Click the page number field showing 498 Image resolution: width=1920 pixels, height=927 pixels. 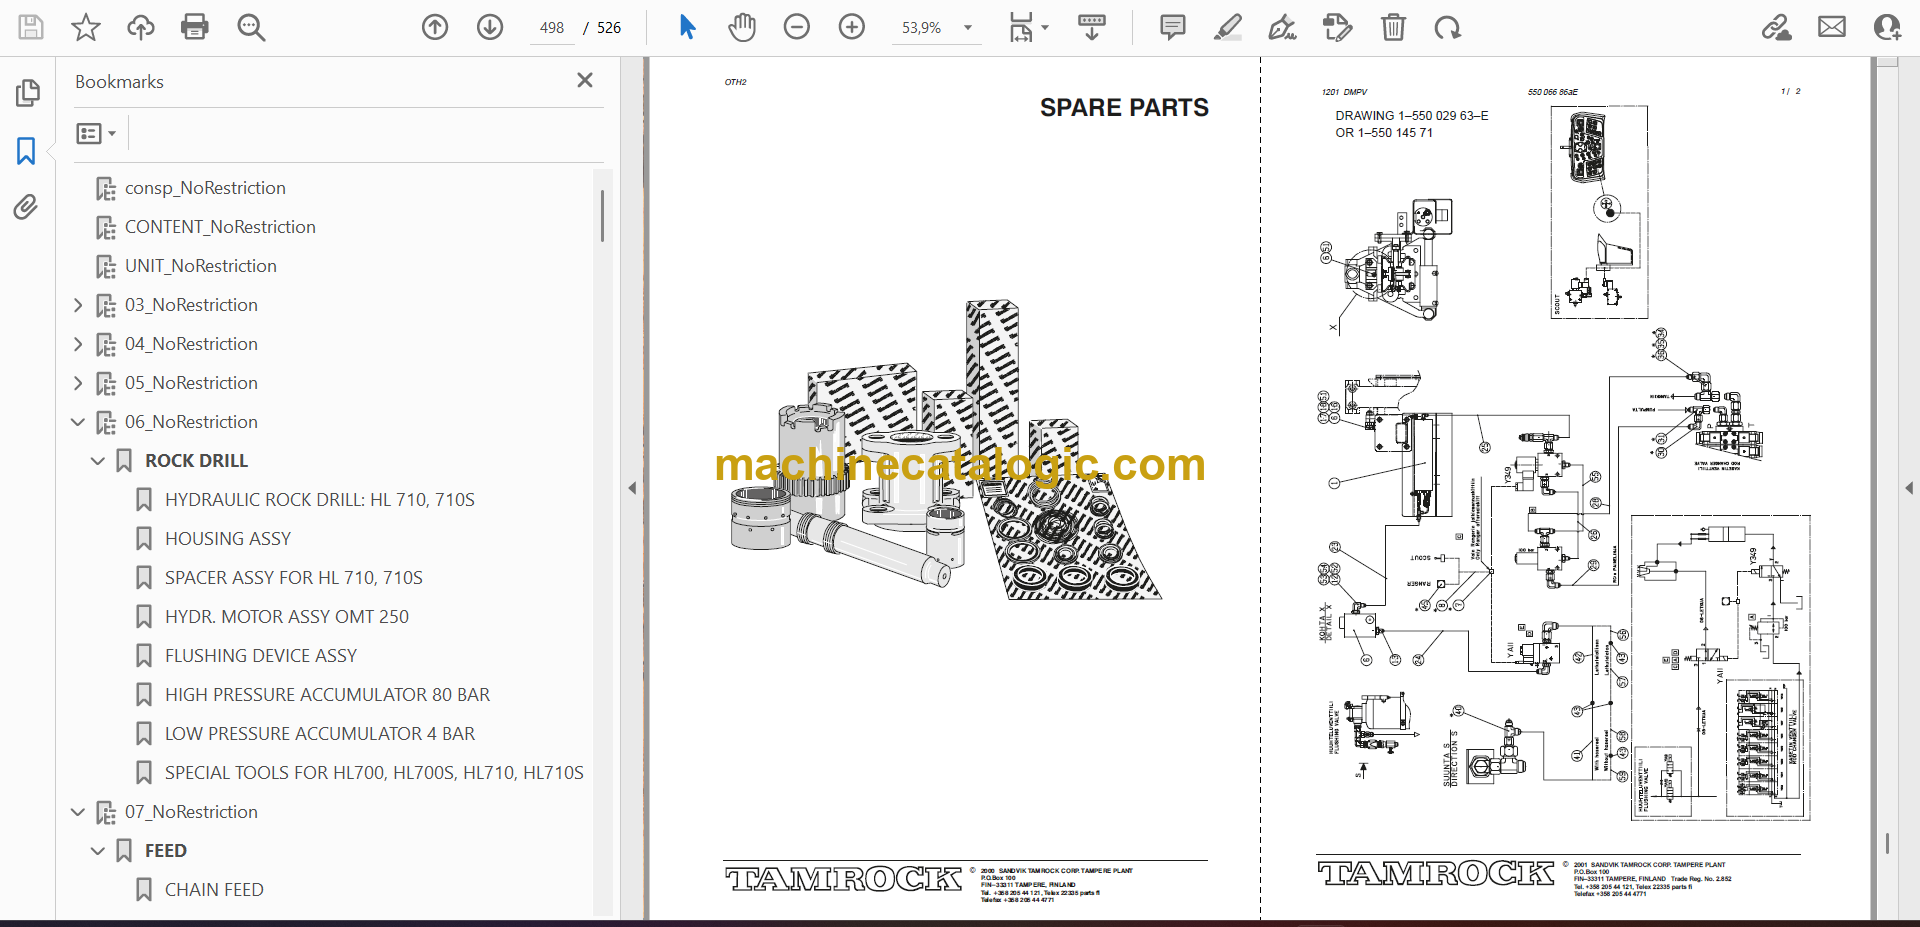click(x=552, y=28)
